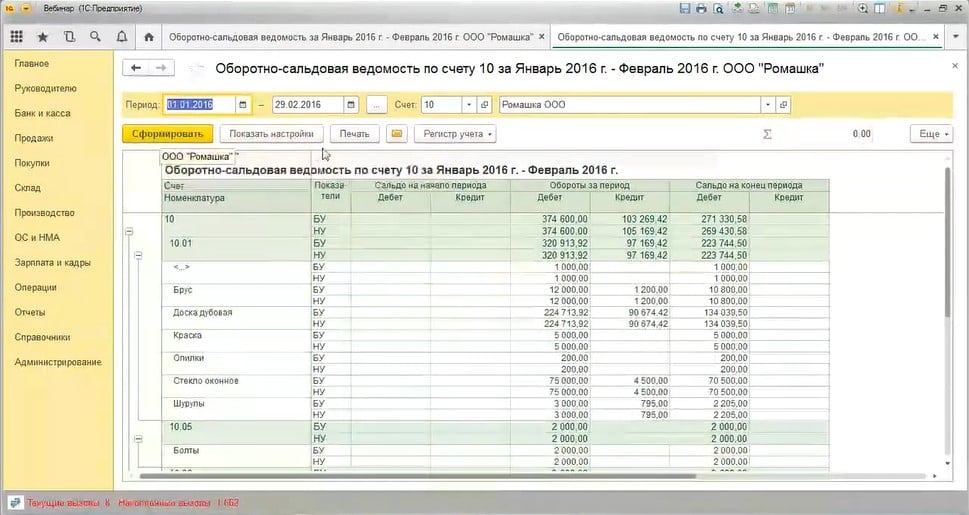Collapse the 10.05 subaccount group

(138, 438)
